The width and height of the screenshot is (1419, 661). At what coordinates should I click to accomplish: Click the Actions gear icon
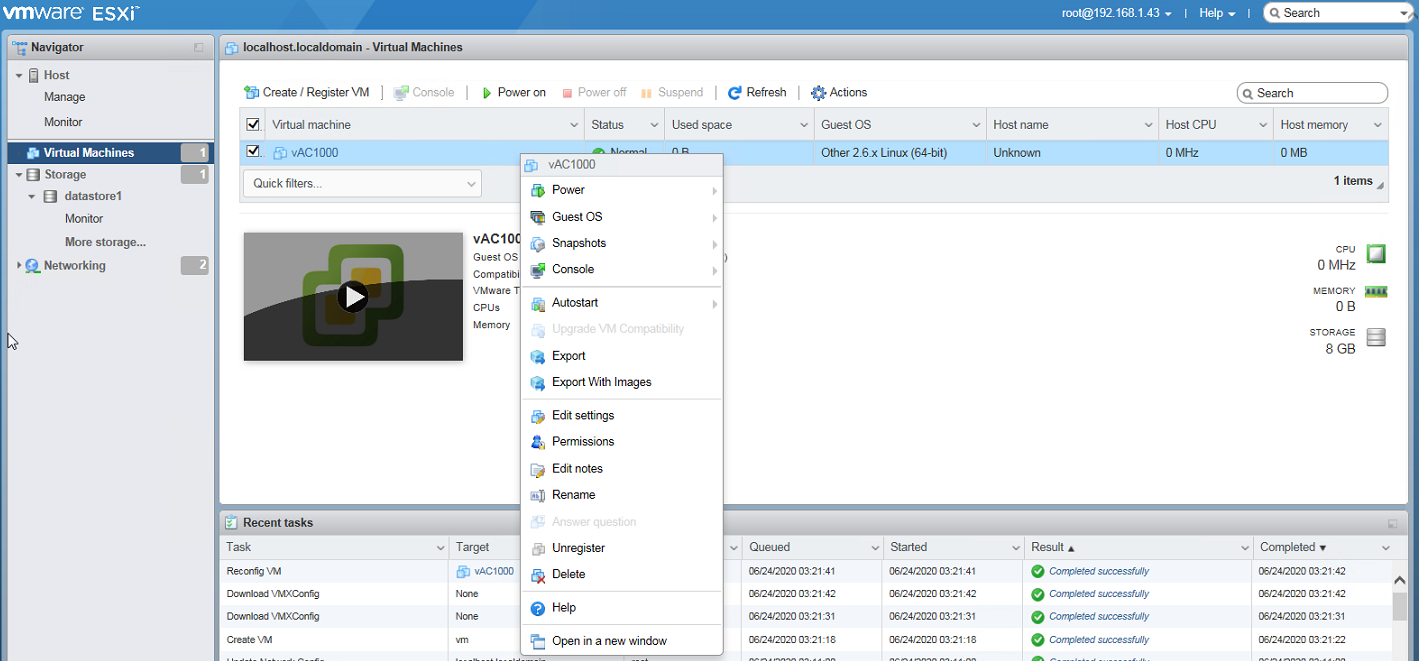(x=818, y=92)
